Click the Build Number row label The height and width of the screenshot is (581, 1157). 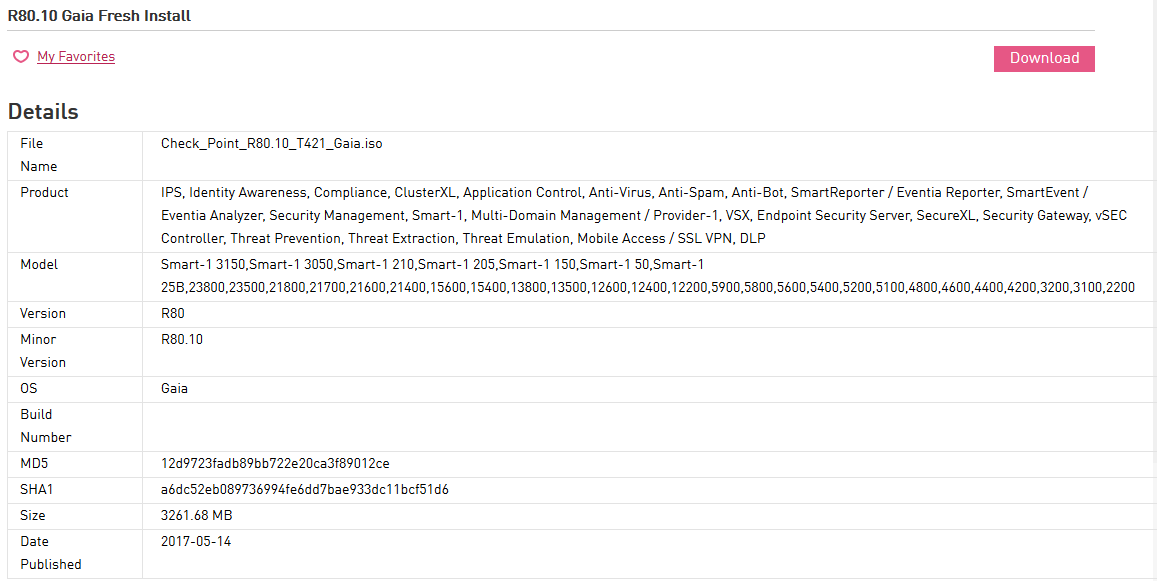(x=45, y=426)
